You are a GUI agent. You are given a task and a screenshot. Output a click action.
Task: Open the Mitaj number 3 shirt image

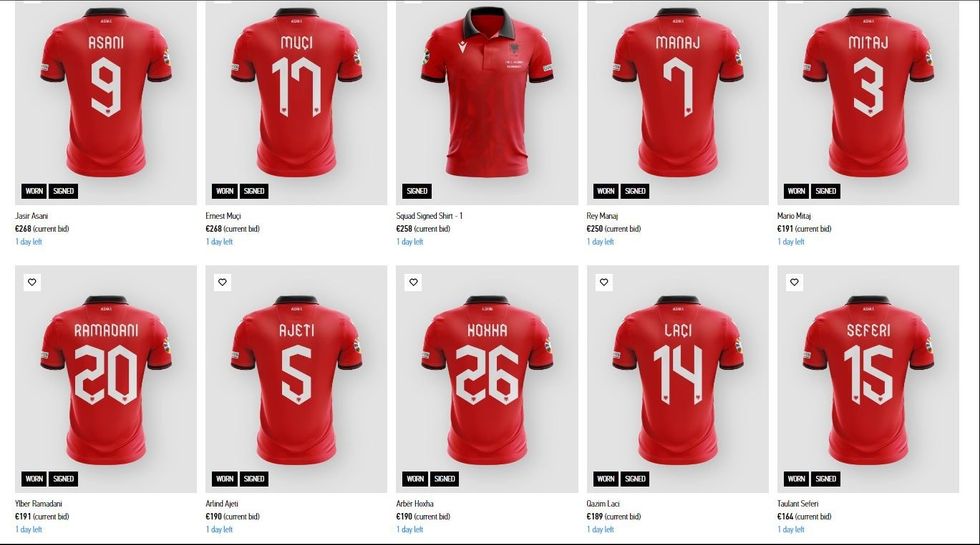(868, 102)
